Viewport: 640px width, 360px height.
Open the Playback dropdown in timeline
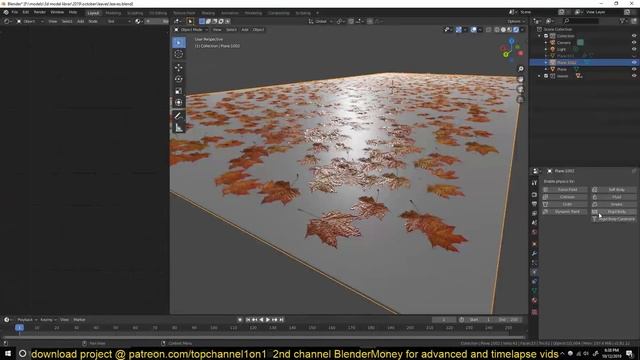(27, 320)
